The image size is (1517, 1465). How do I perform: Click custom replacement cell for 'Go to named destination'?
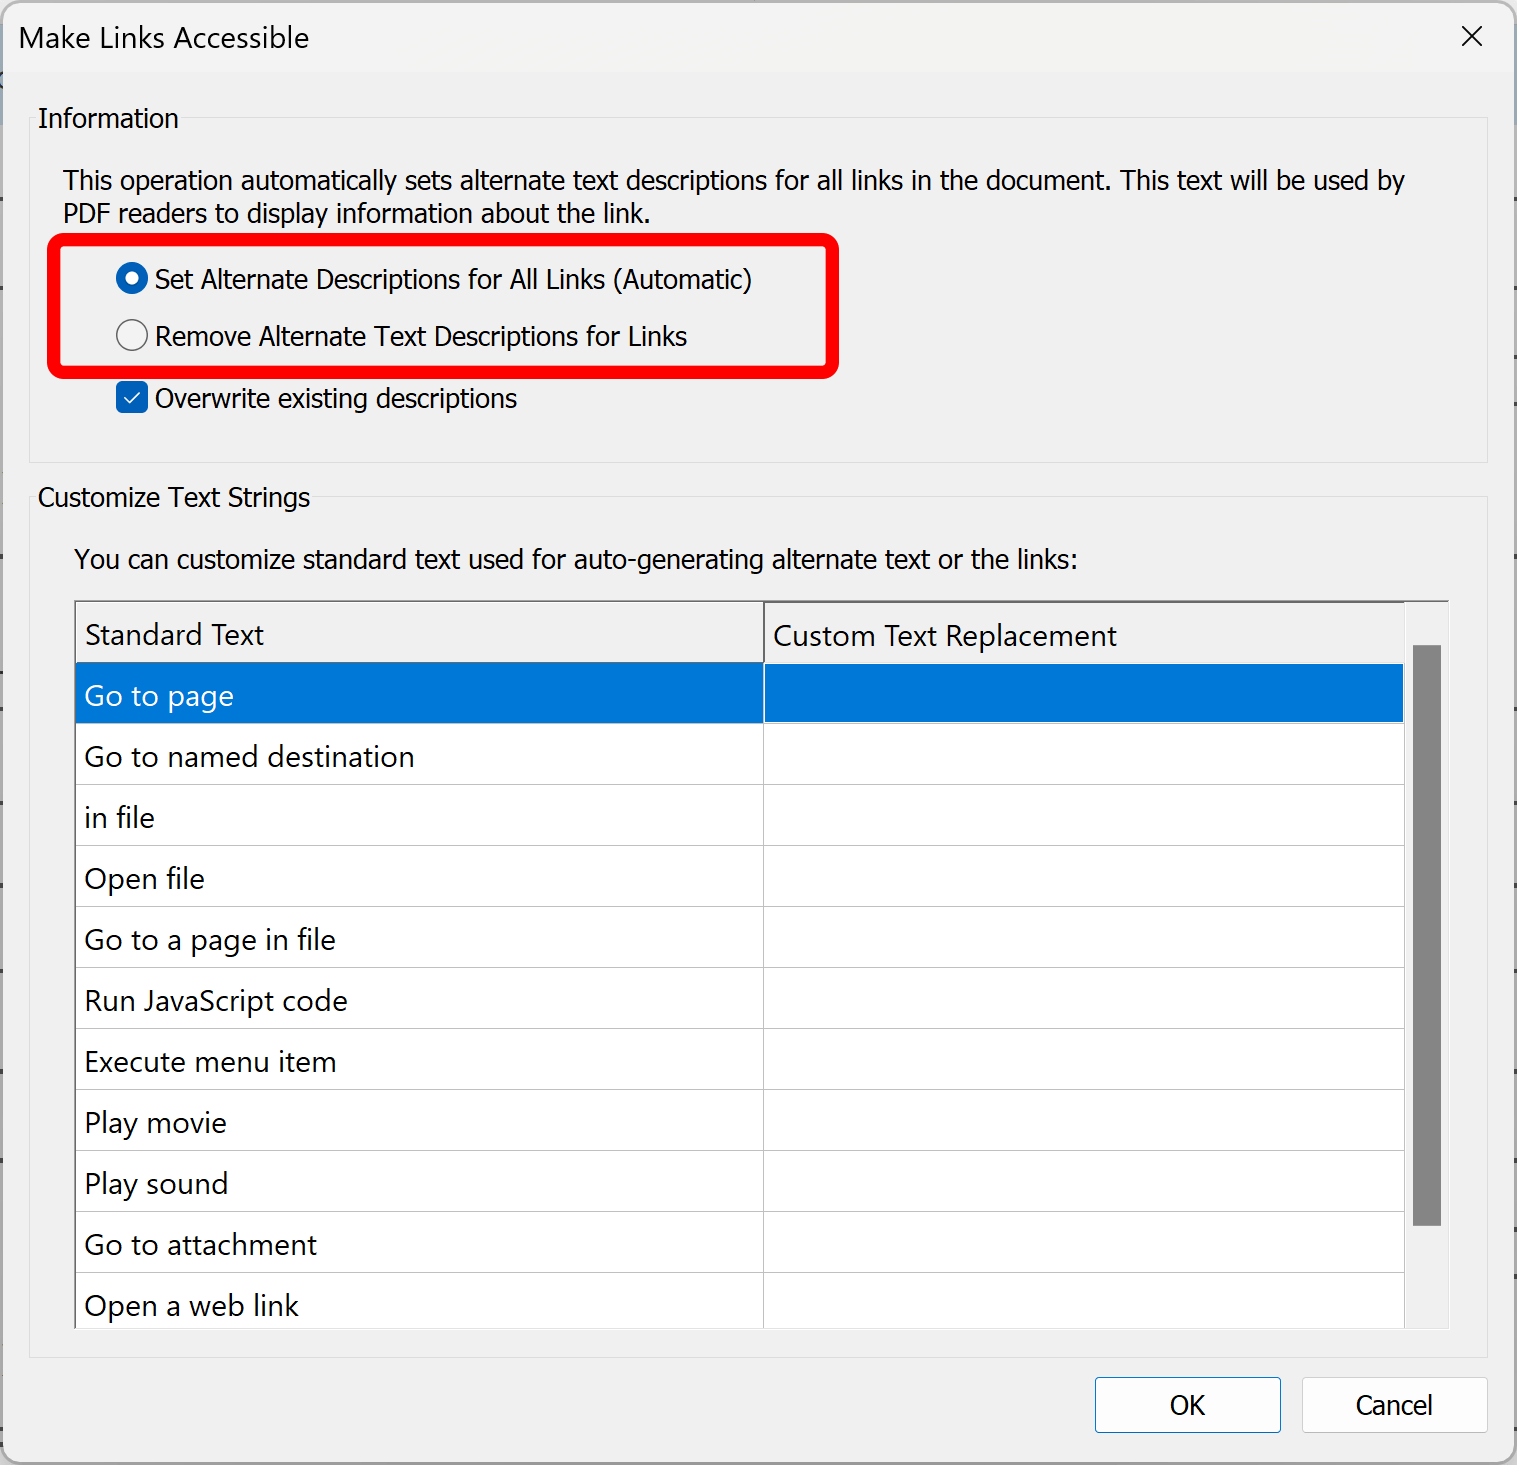[x=1084, y=756]
